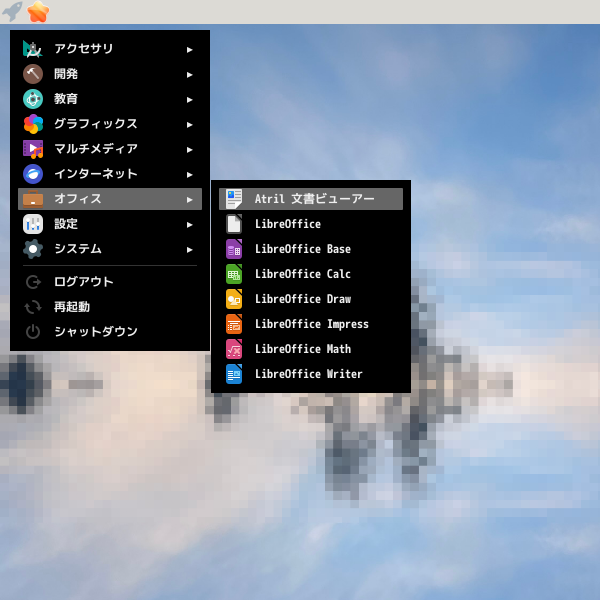
Task: Click the Atril document viewer icon
Action: coord(234,199)
